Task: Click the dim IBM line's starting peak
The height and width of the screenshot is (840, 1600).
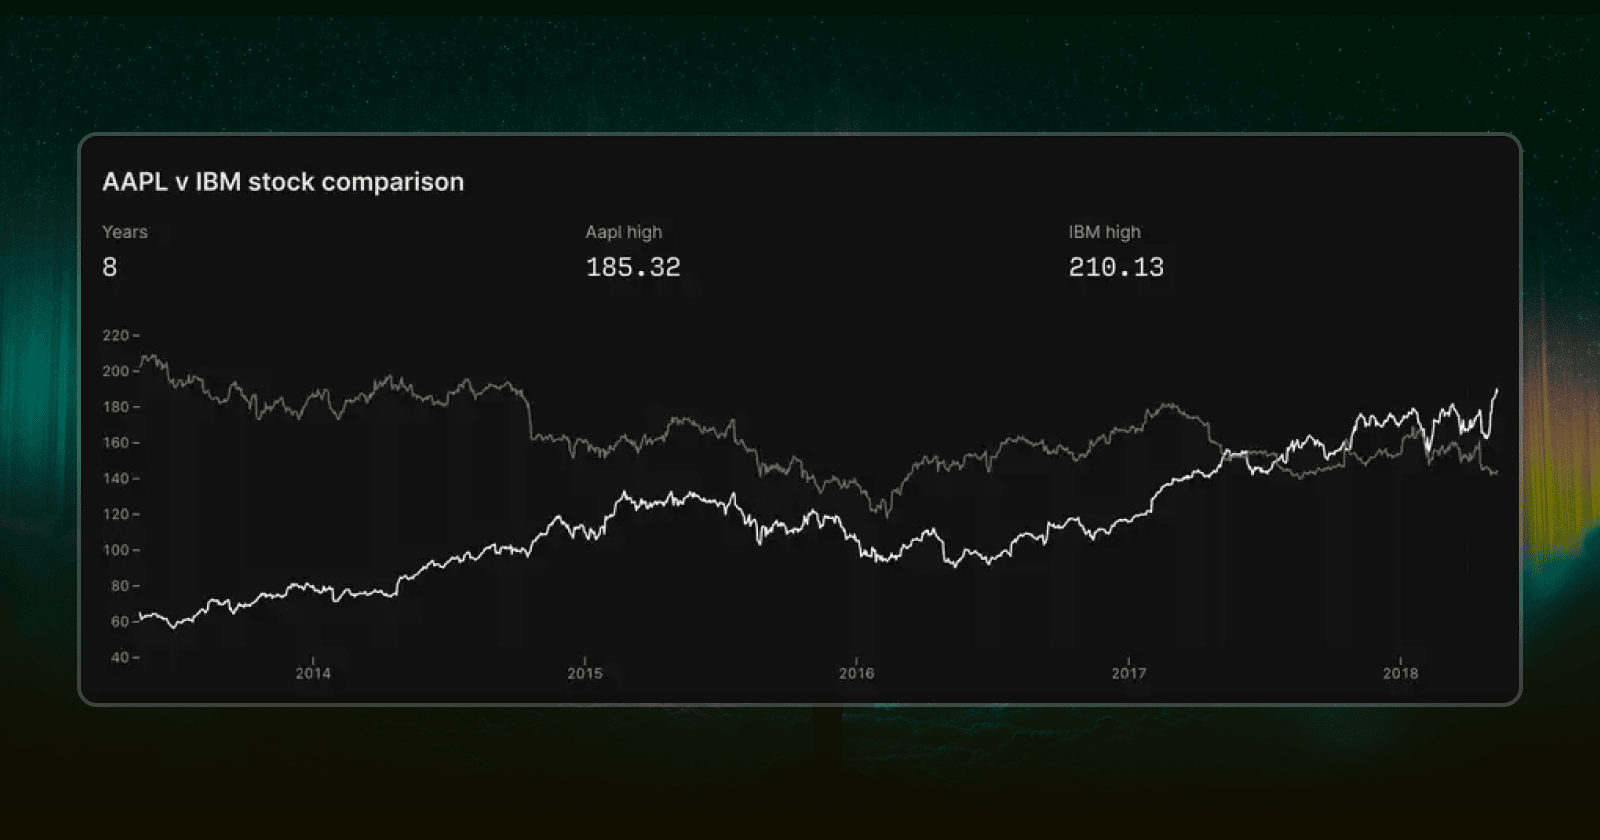Action: [150, 356]
